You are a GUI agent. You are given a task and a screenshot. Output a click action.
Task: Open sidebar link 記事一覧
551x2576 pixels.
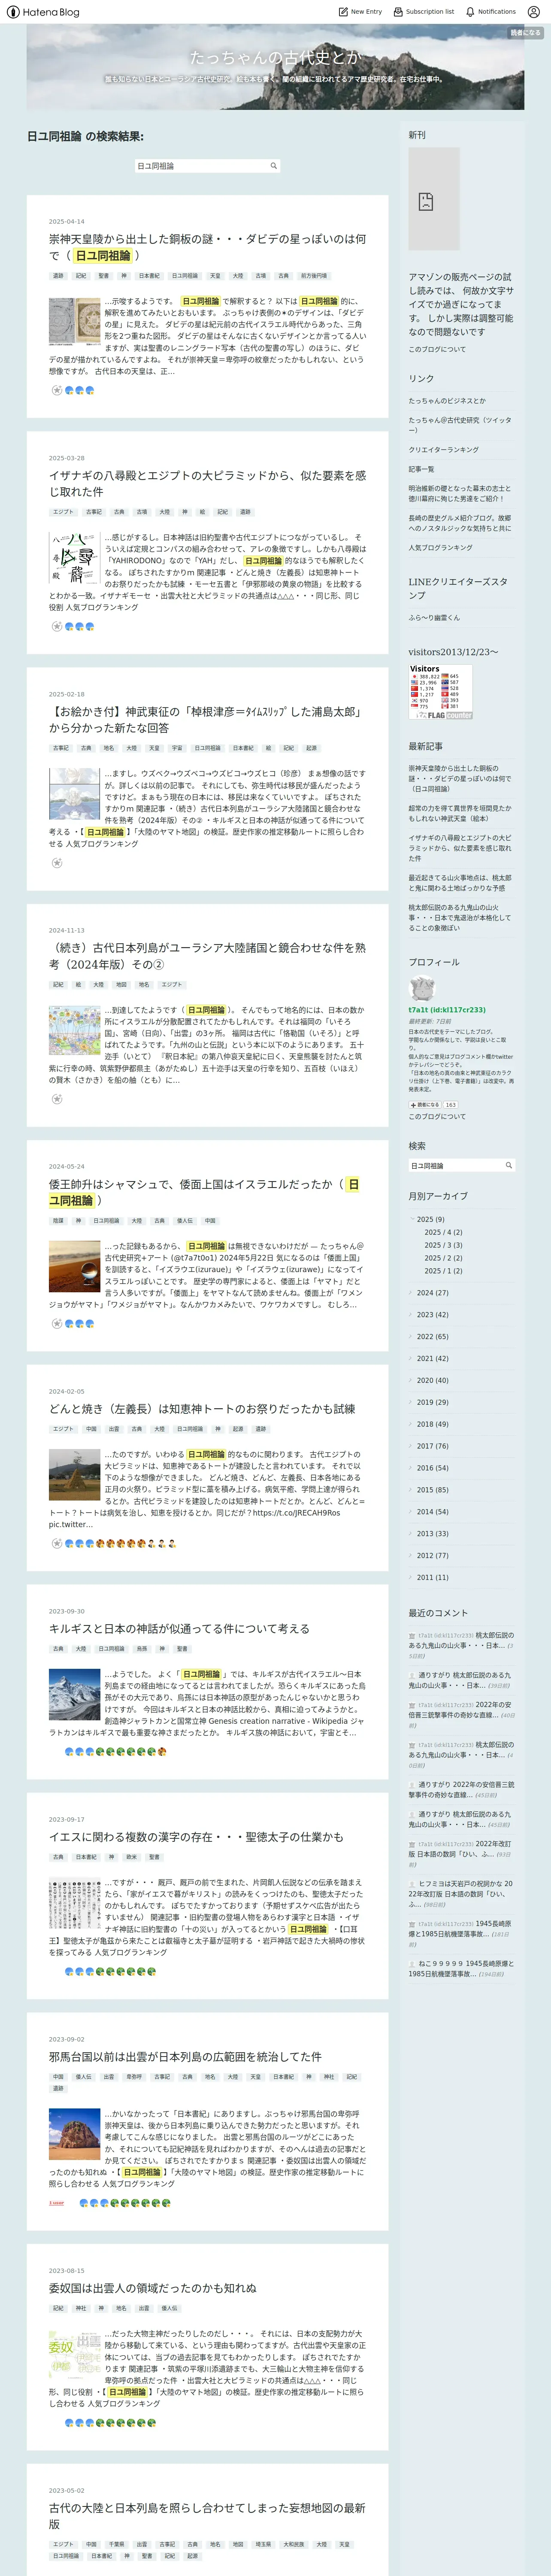point(421,469)
